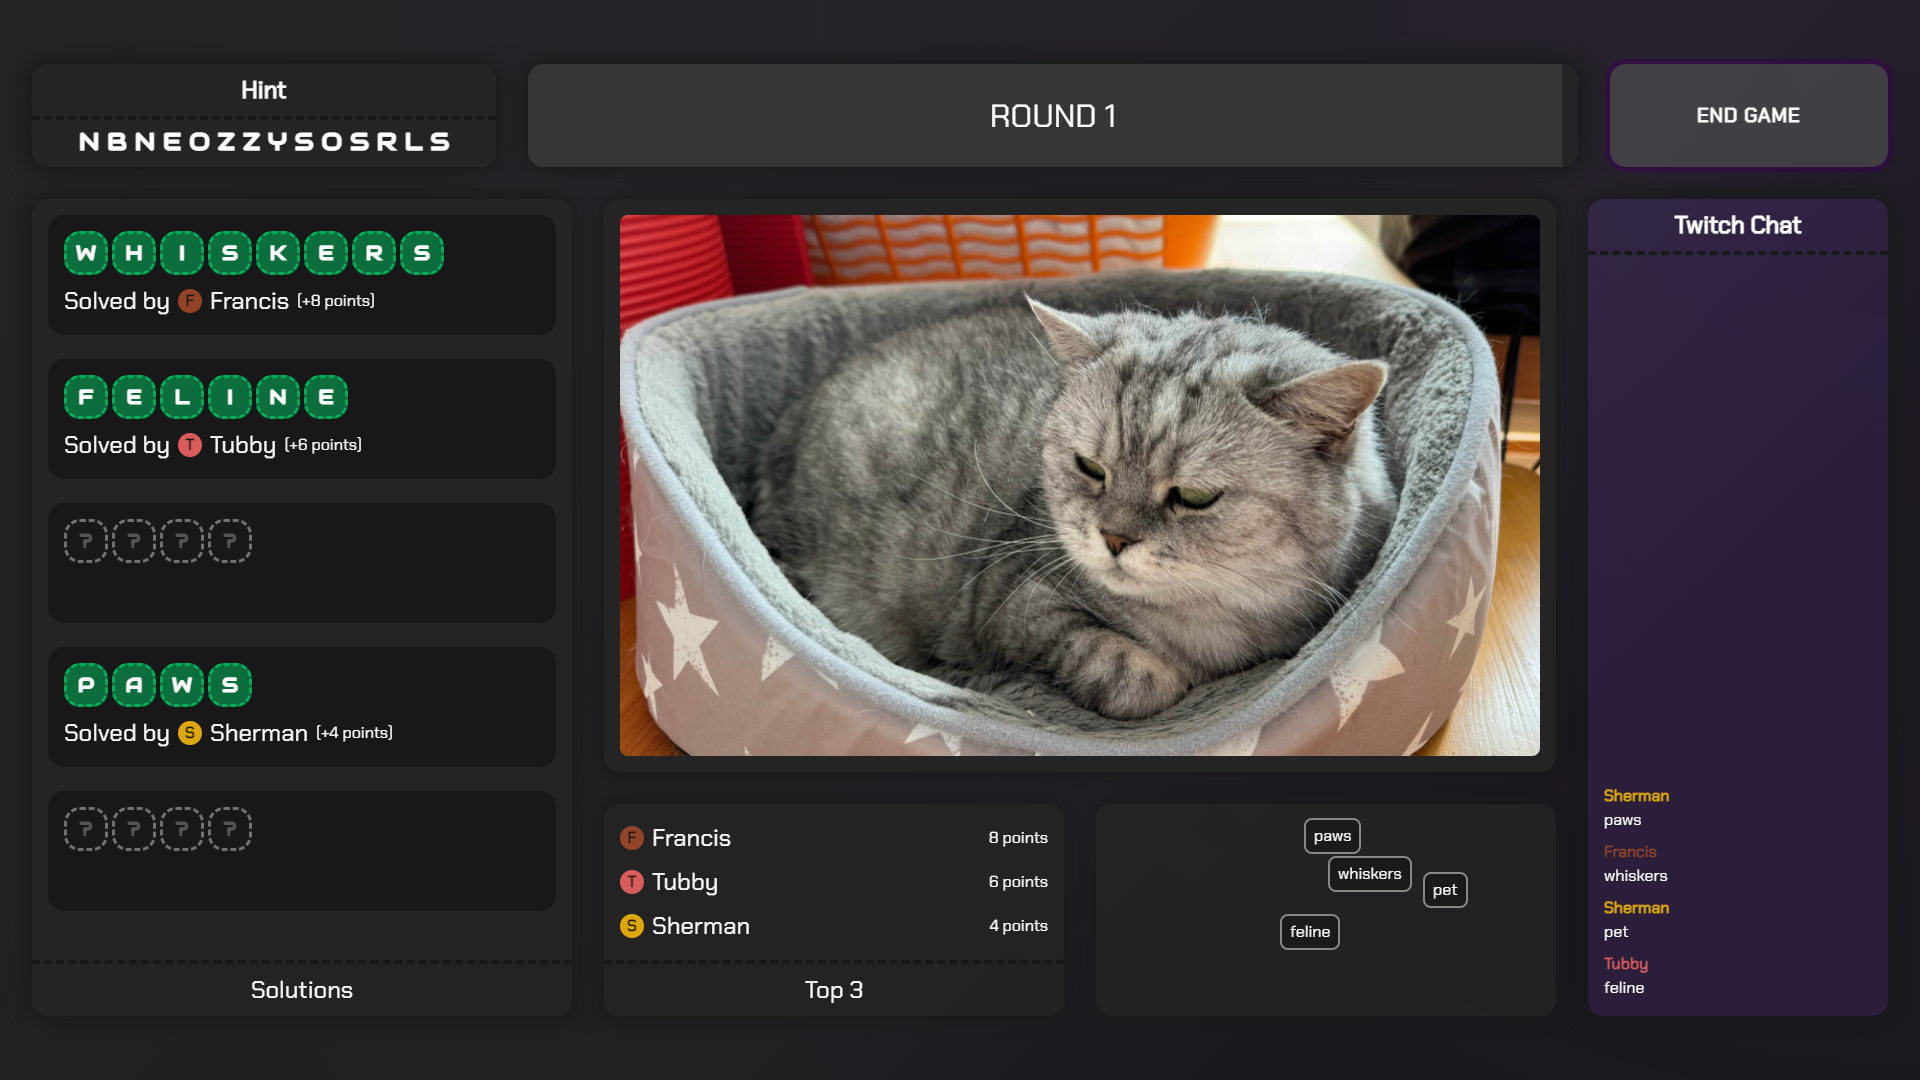
Task: Click the 'whiskers' guess bubble
Action: tap(1369, 874)
